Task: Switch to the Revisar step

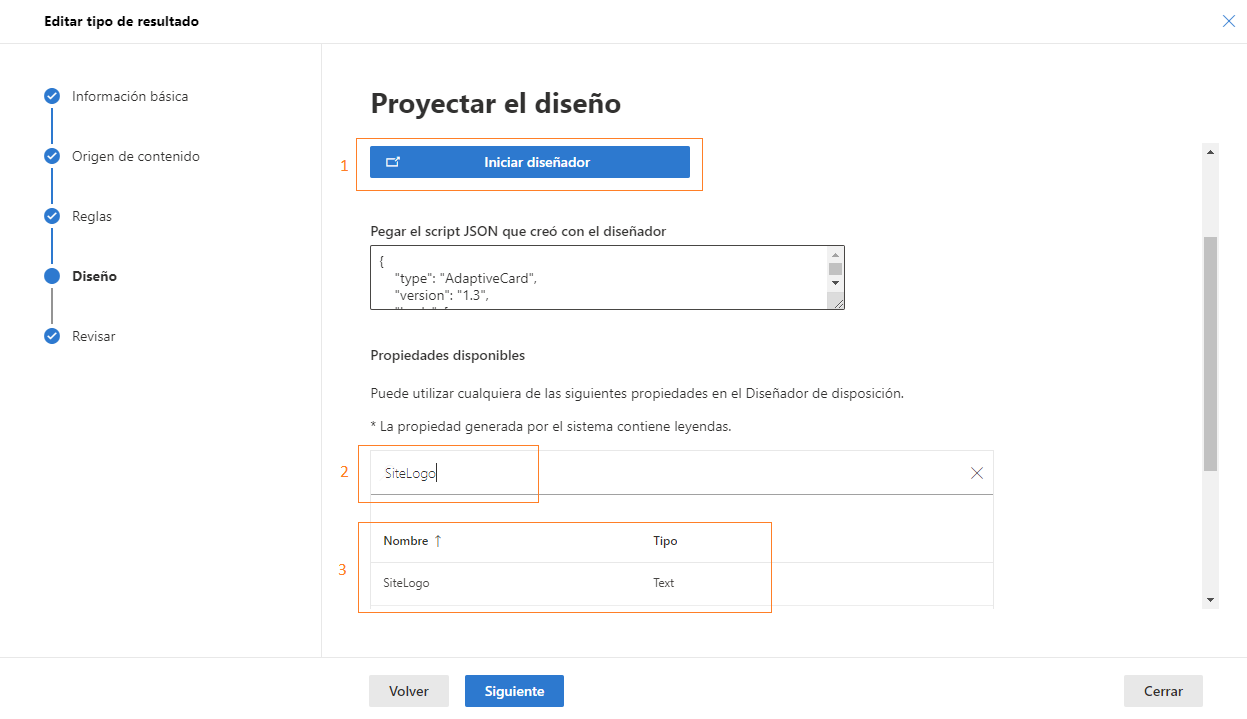Action: [93, 336]
